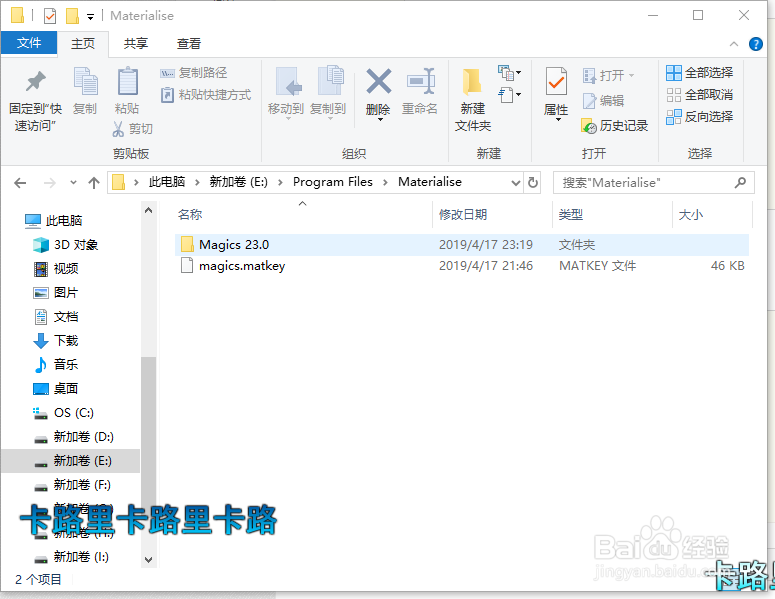Select 文档 (Documents) in navigation pane
This screenshot has width=775, height=599.
56,316
